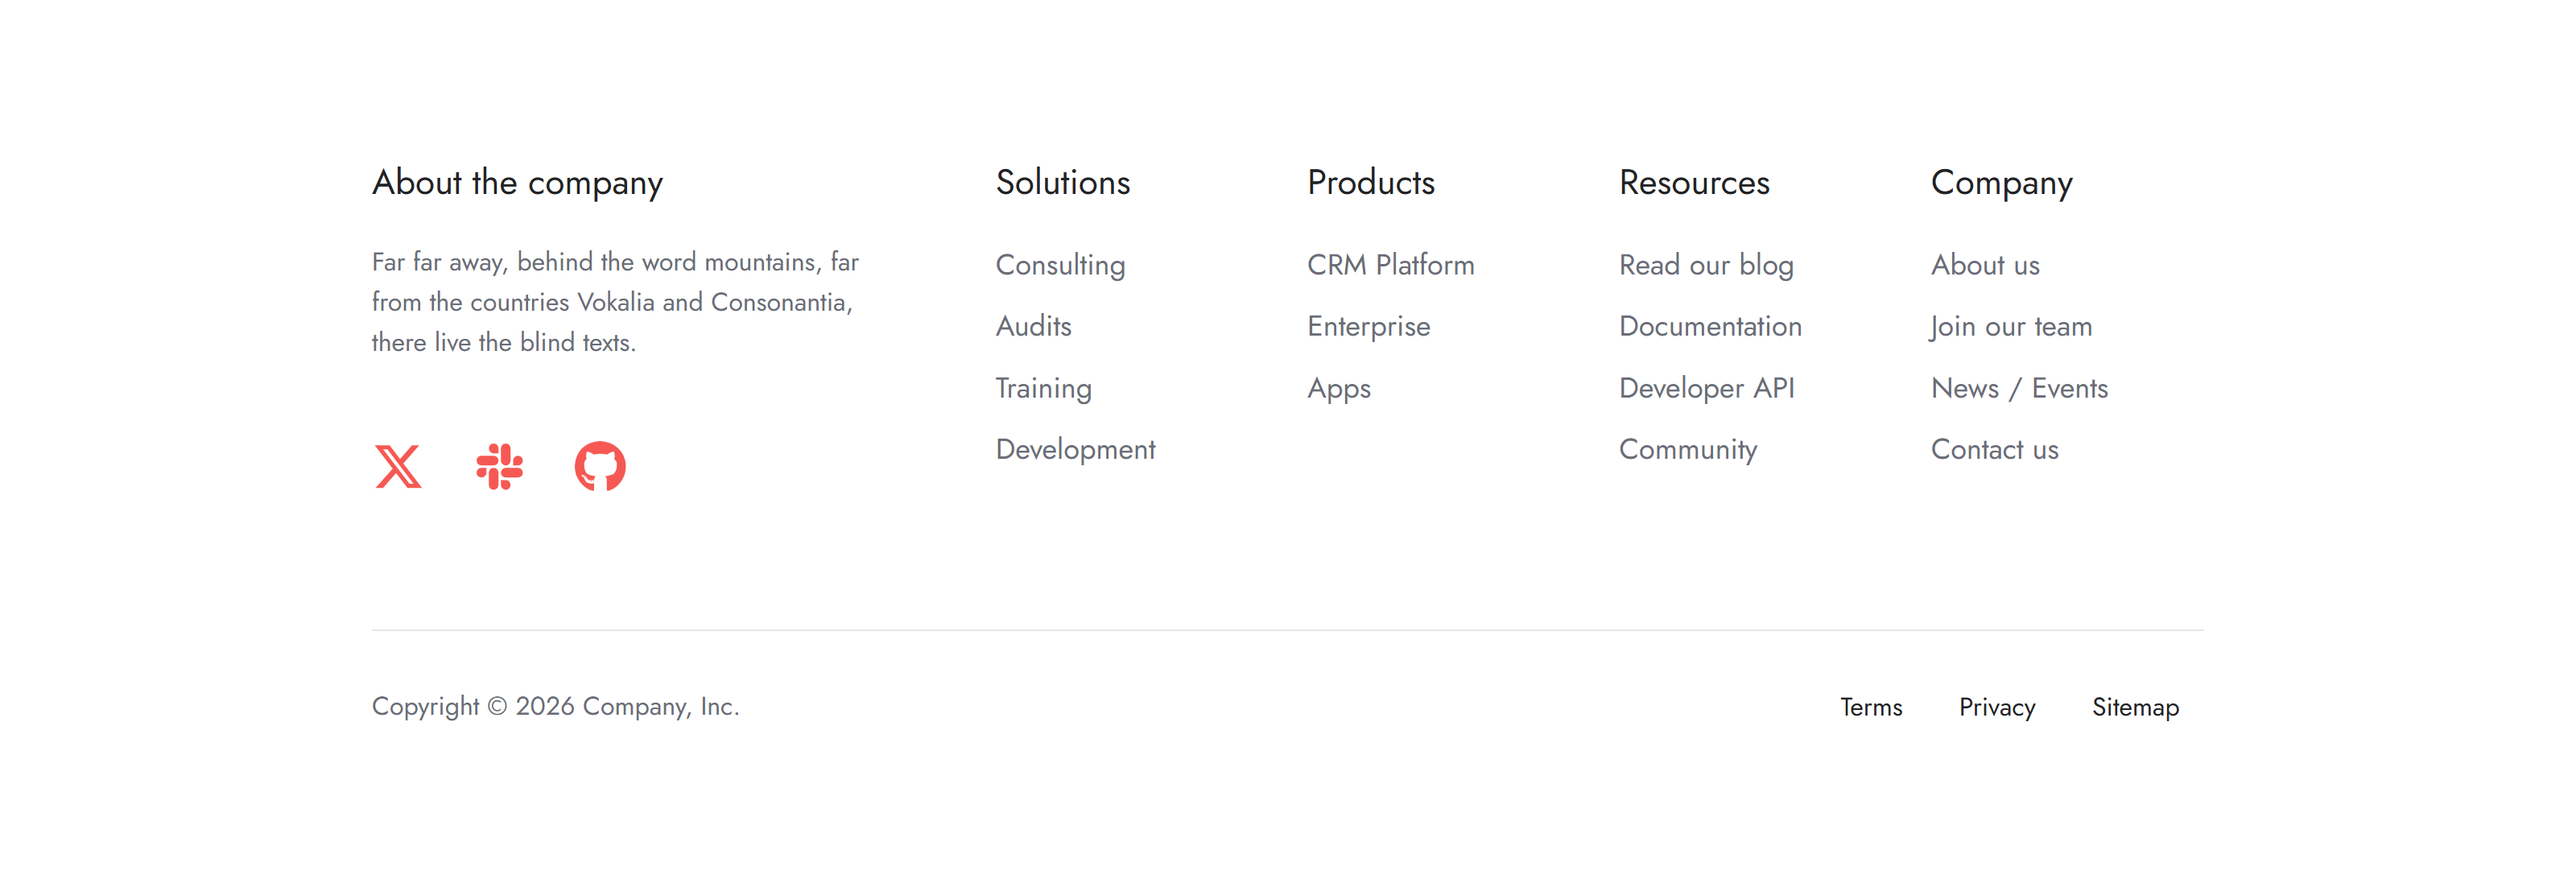This screenshot has width=2576, height=887.
Task: Open the News / Events link
Action: 2018,388
